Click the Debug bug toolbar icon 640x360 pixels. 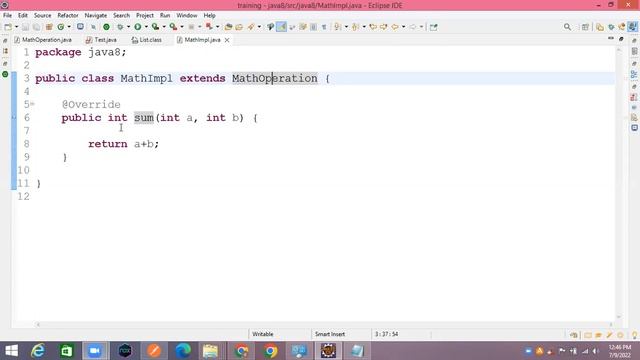(120, 27)
